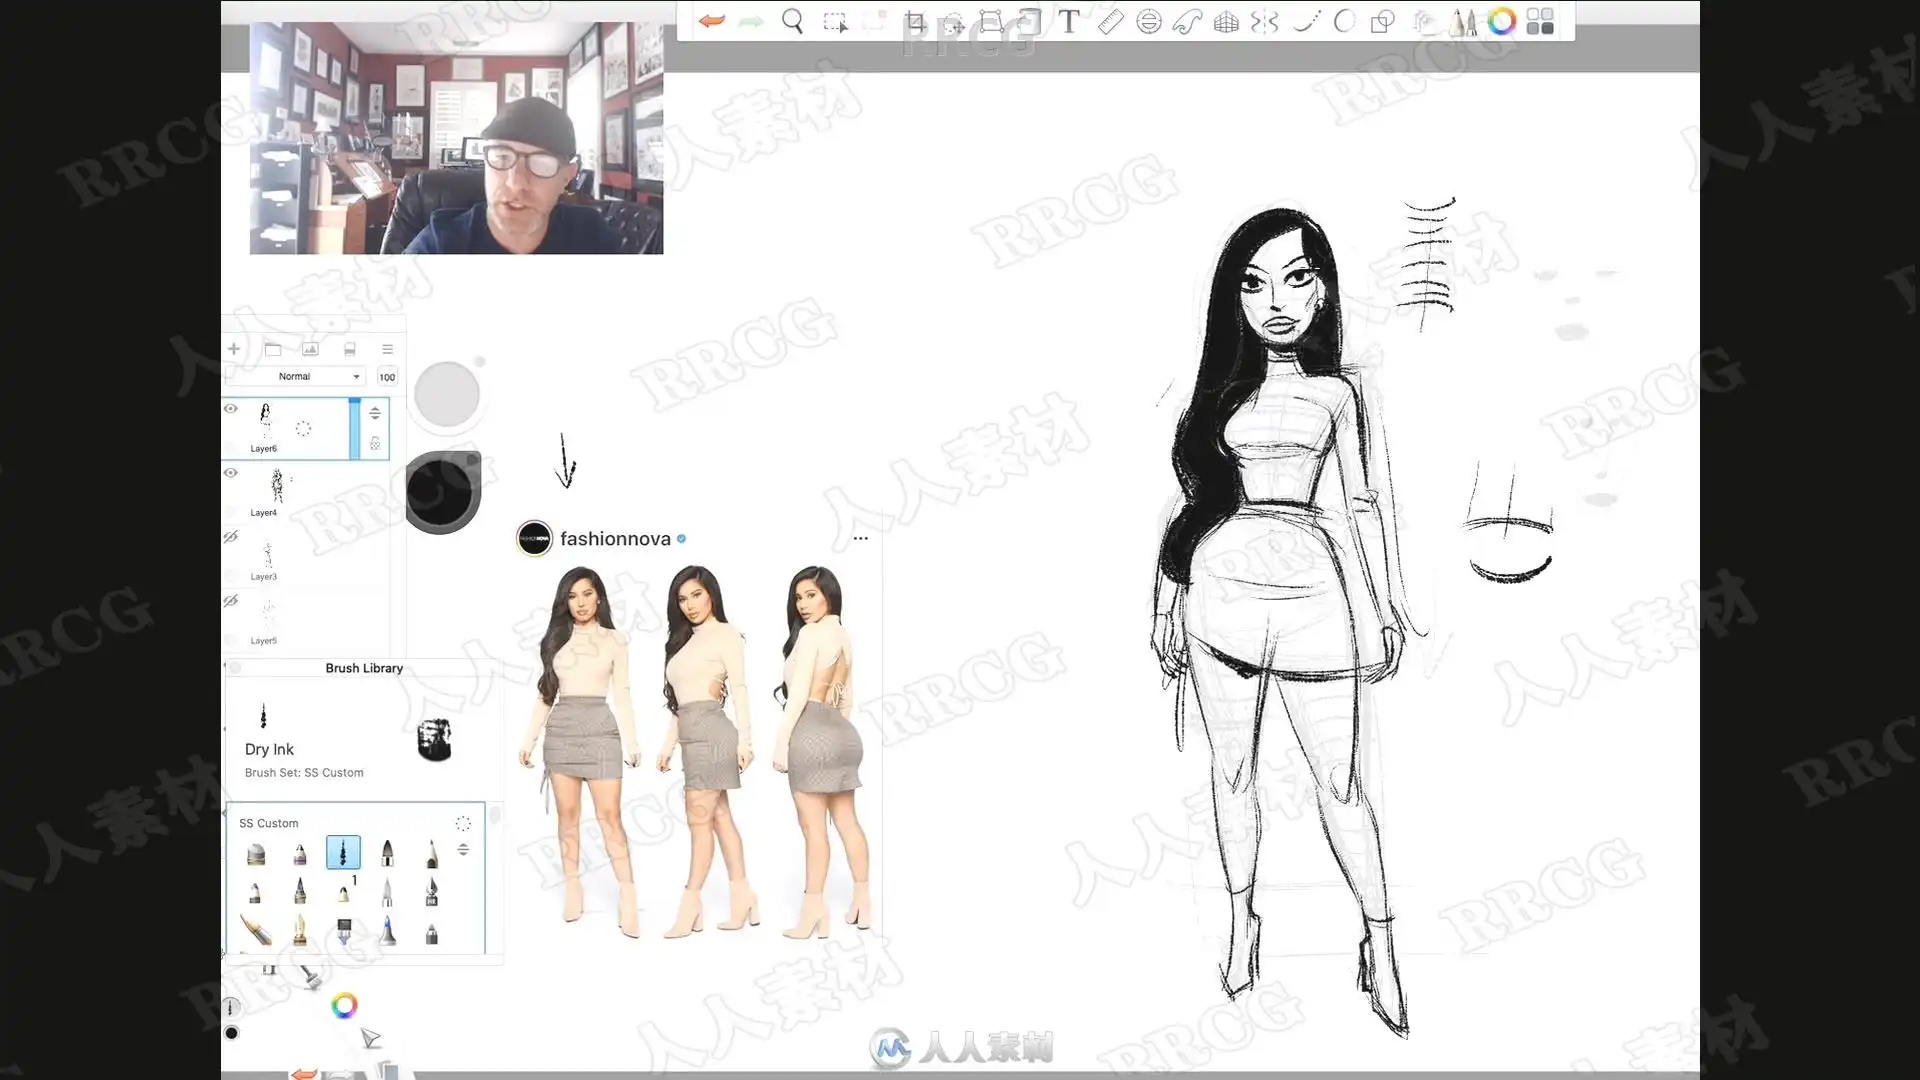Click the Undo arrow in toolbar
This screenshot has height=1080, width=1920.
point(712,21)
